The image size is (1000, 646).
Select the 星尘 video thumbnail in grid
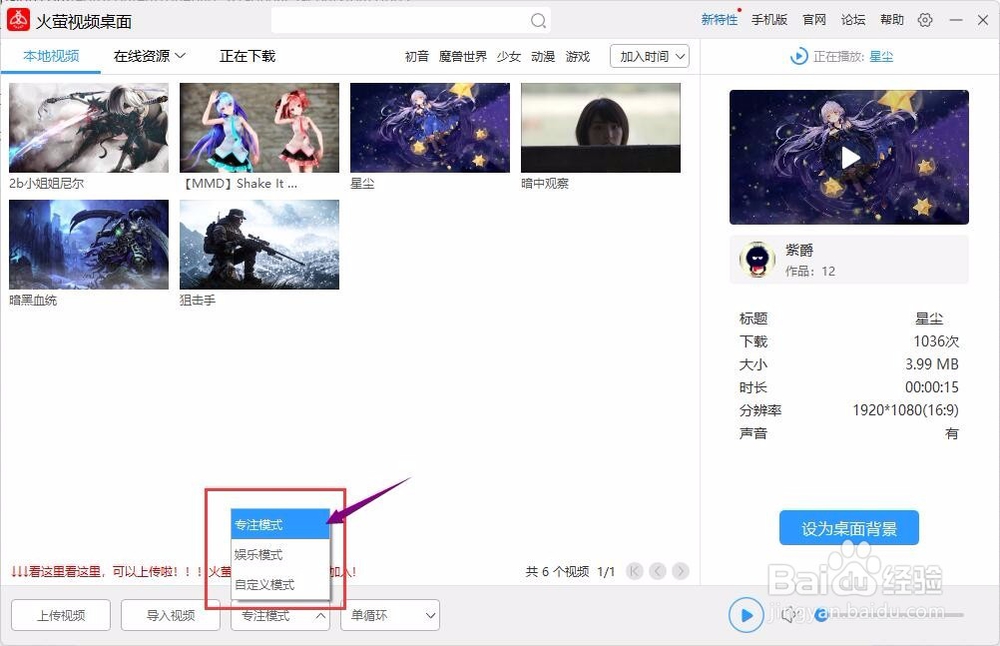tap(430, 128)
